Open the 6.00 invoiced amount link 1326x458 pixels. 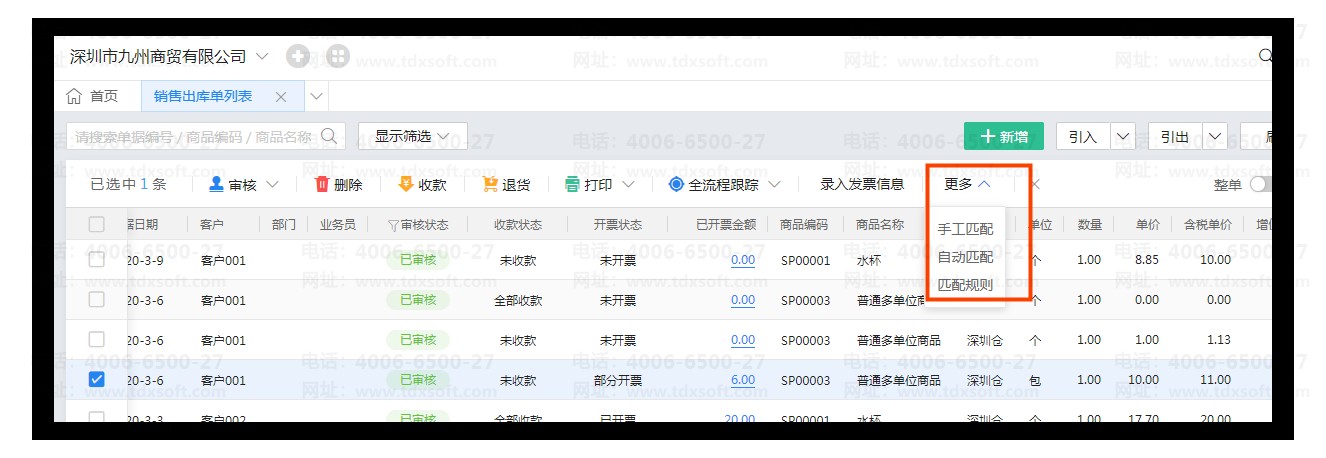point(742,380)
